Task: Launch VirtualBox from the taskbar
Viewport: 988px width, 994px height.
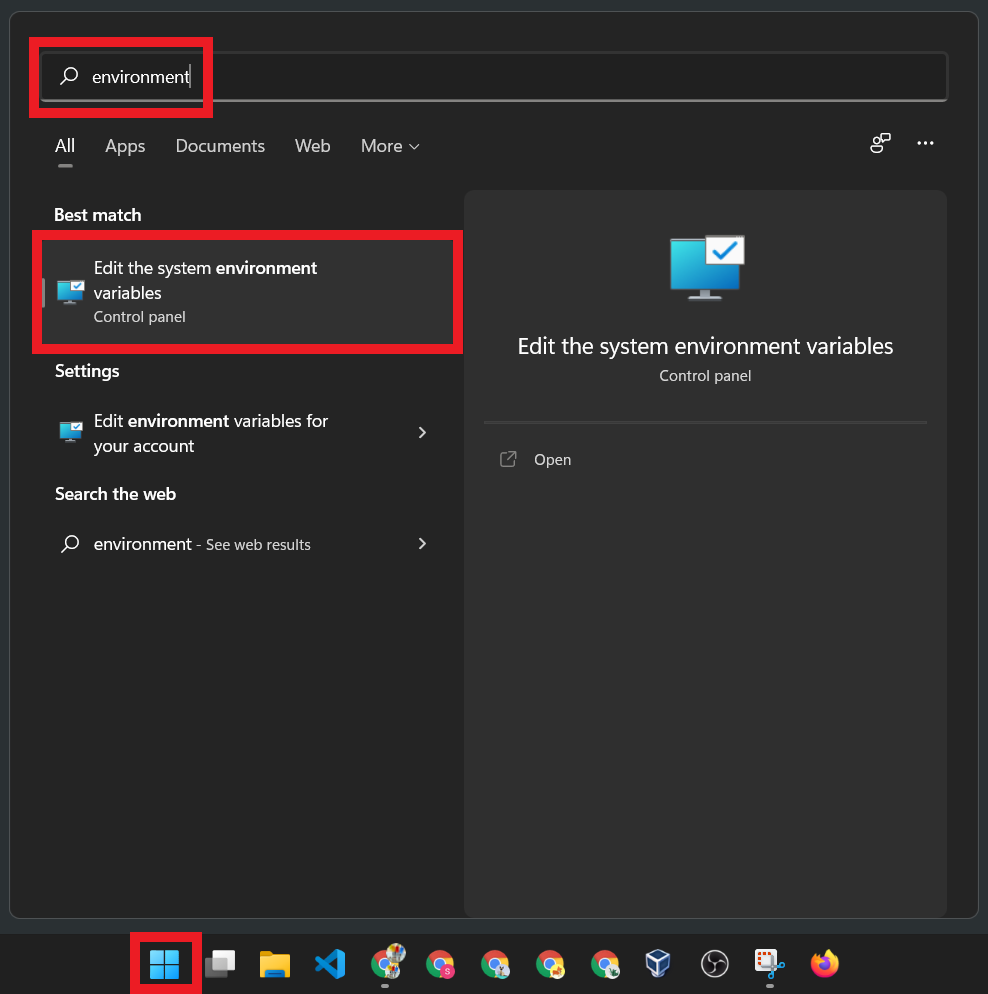Action: [658, 964]
